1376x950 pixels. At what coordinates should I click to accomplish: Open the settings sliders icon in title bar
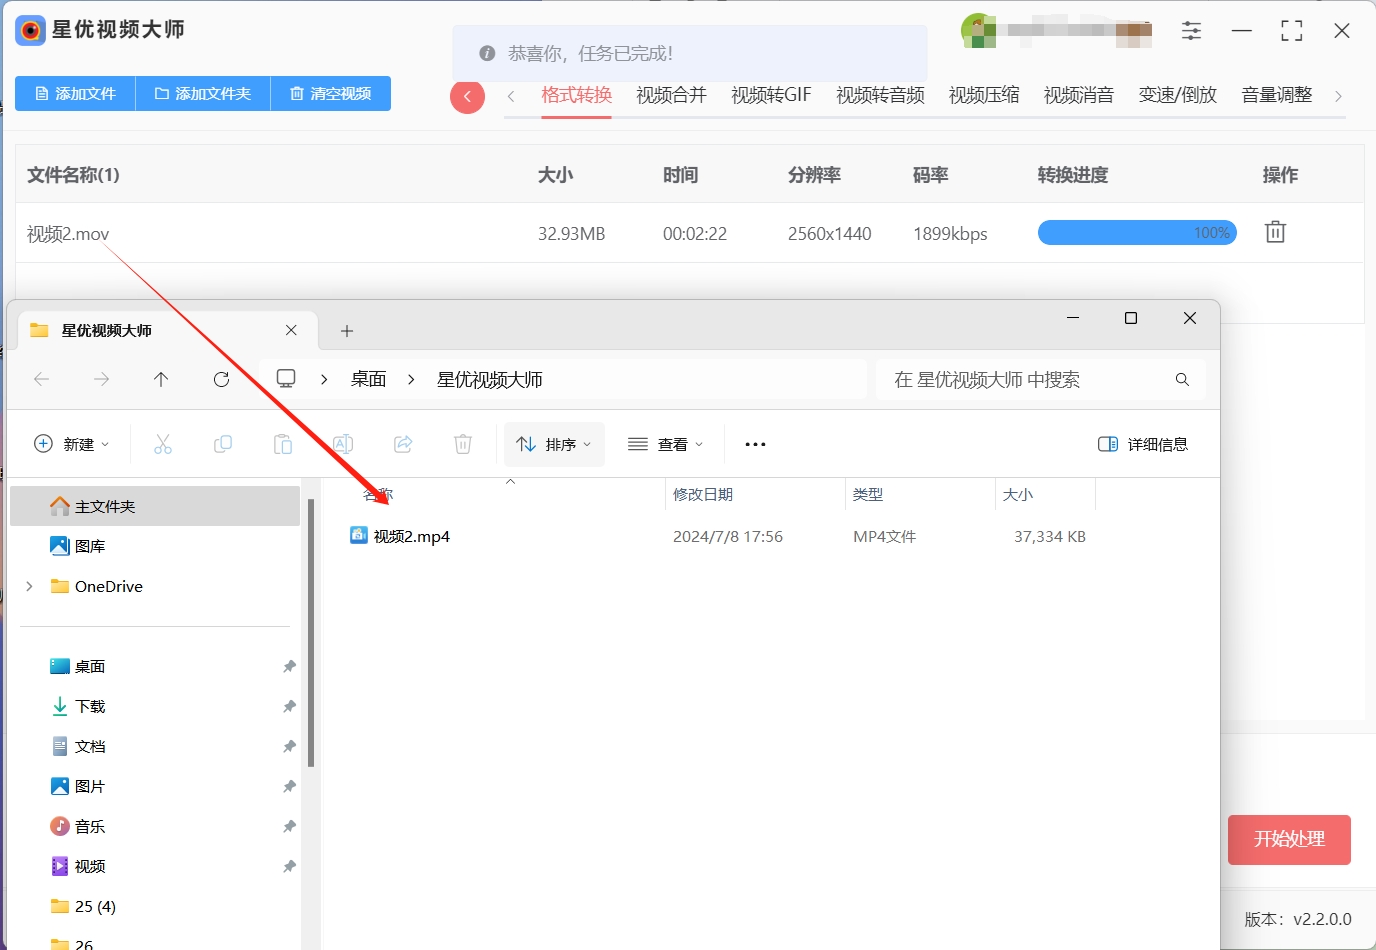tap(1191, 31)
